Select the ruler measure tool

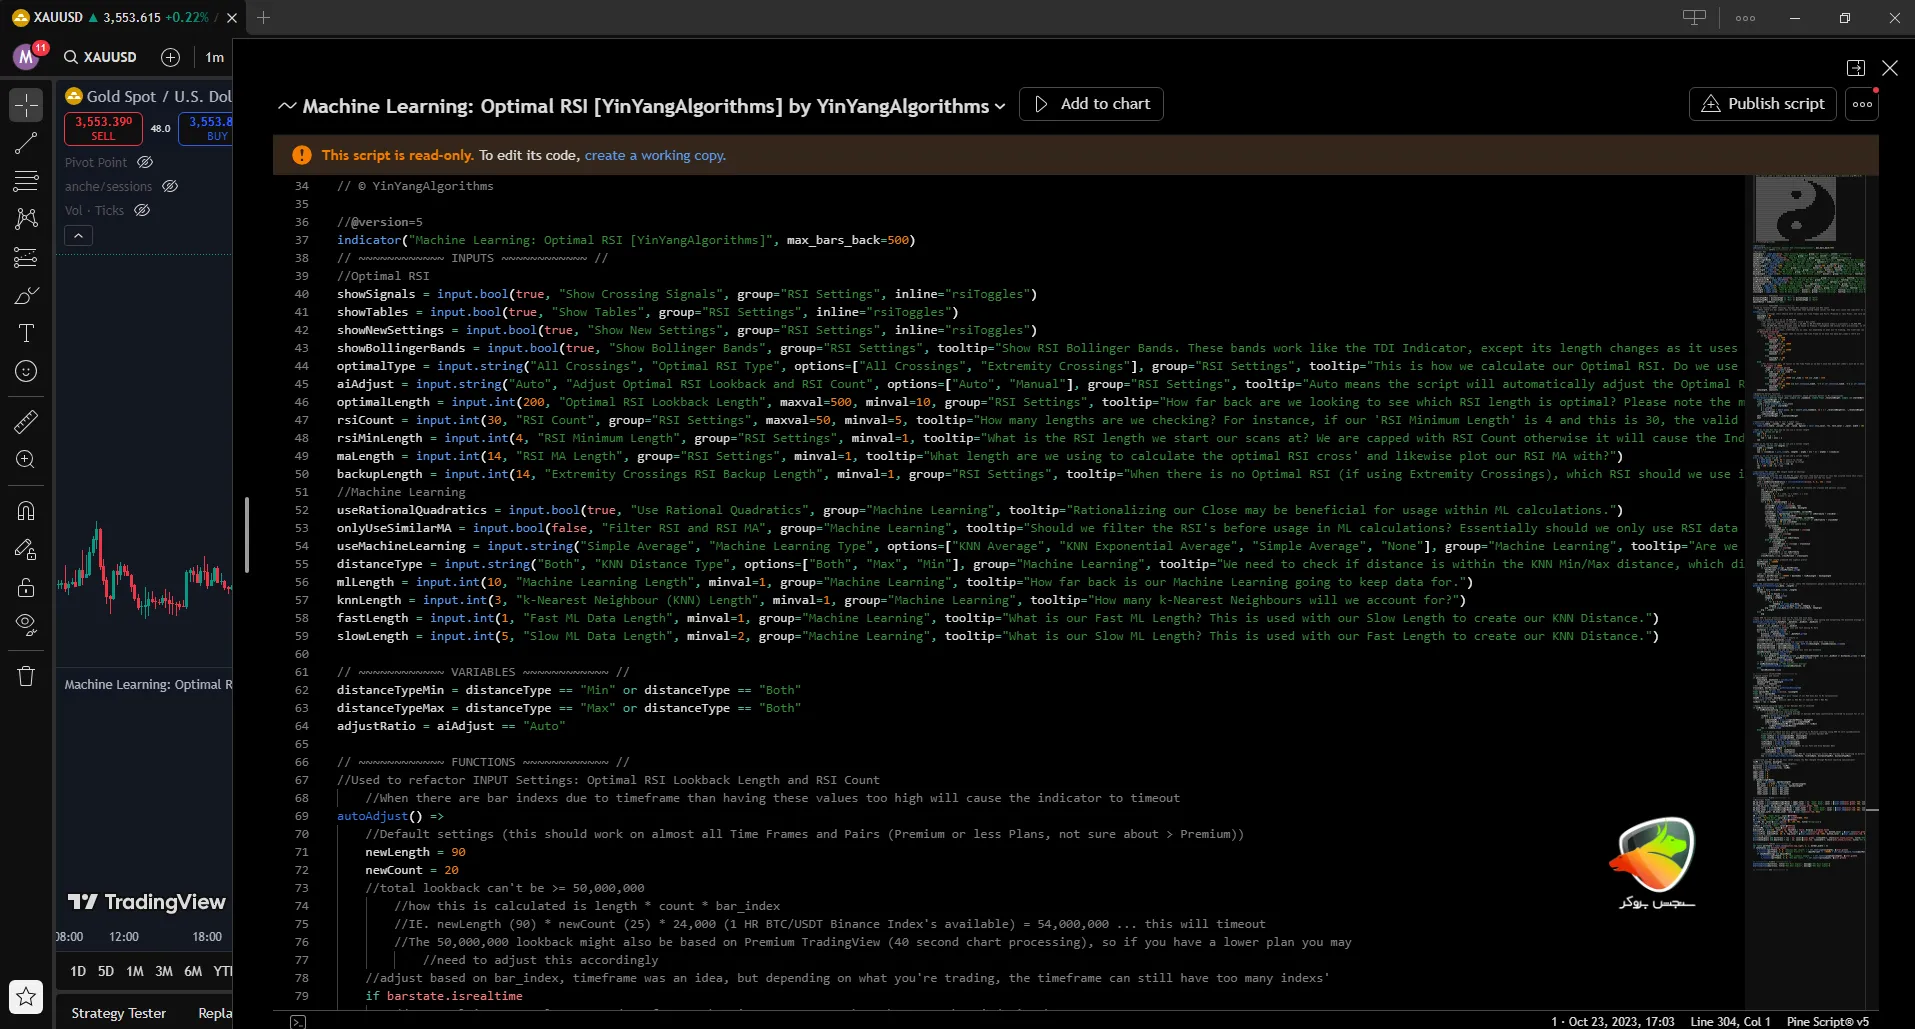(26, 422)
